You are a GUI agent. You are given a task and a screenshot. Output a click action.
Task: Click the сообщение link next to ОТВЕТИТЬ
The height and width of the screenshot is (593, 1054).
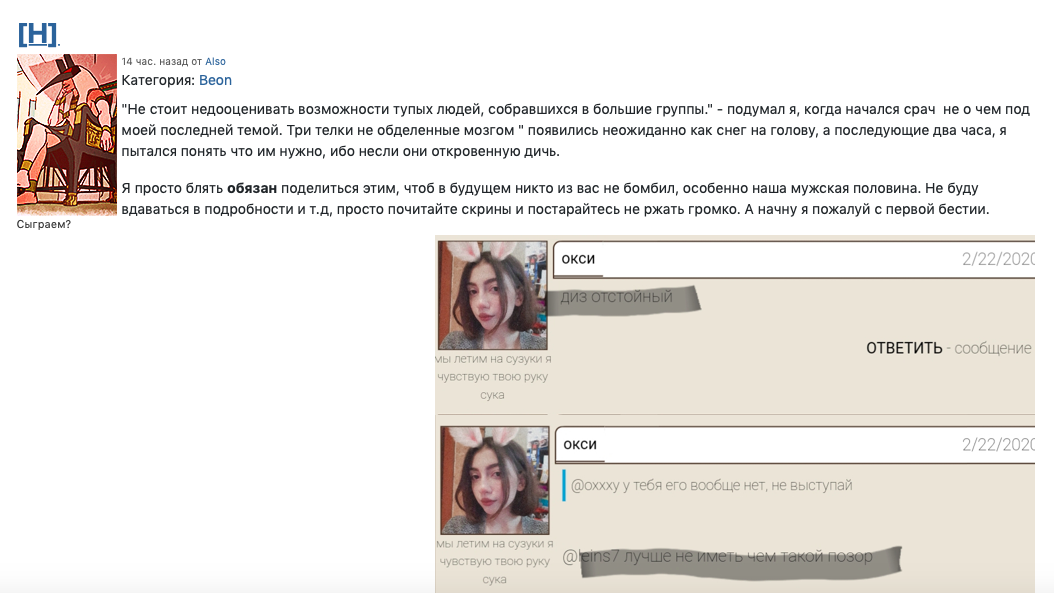(993, 348)
